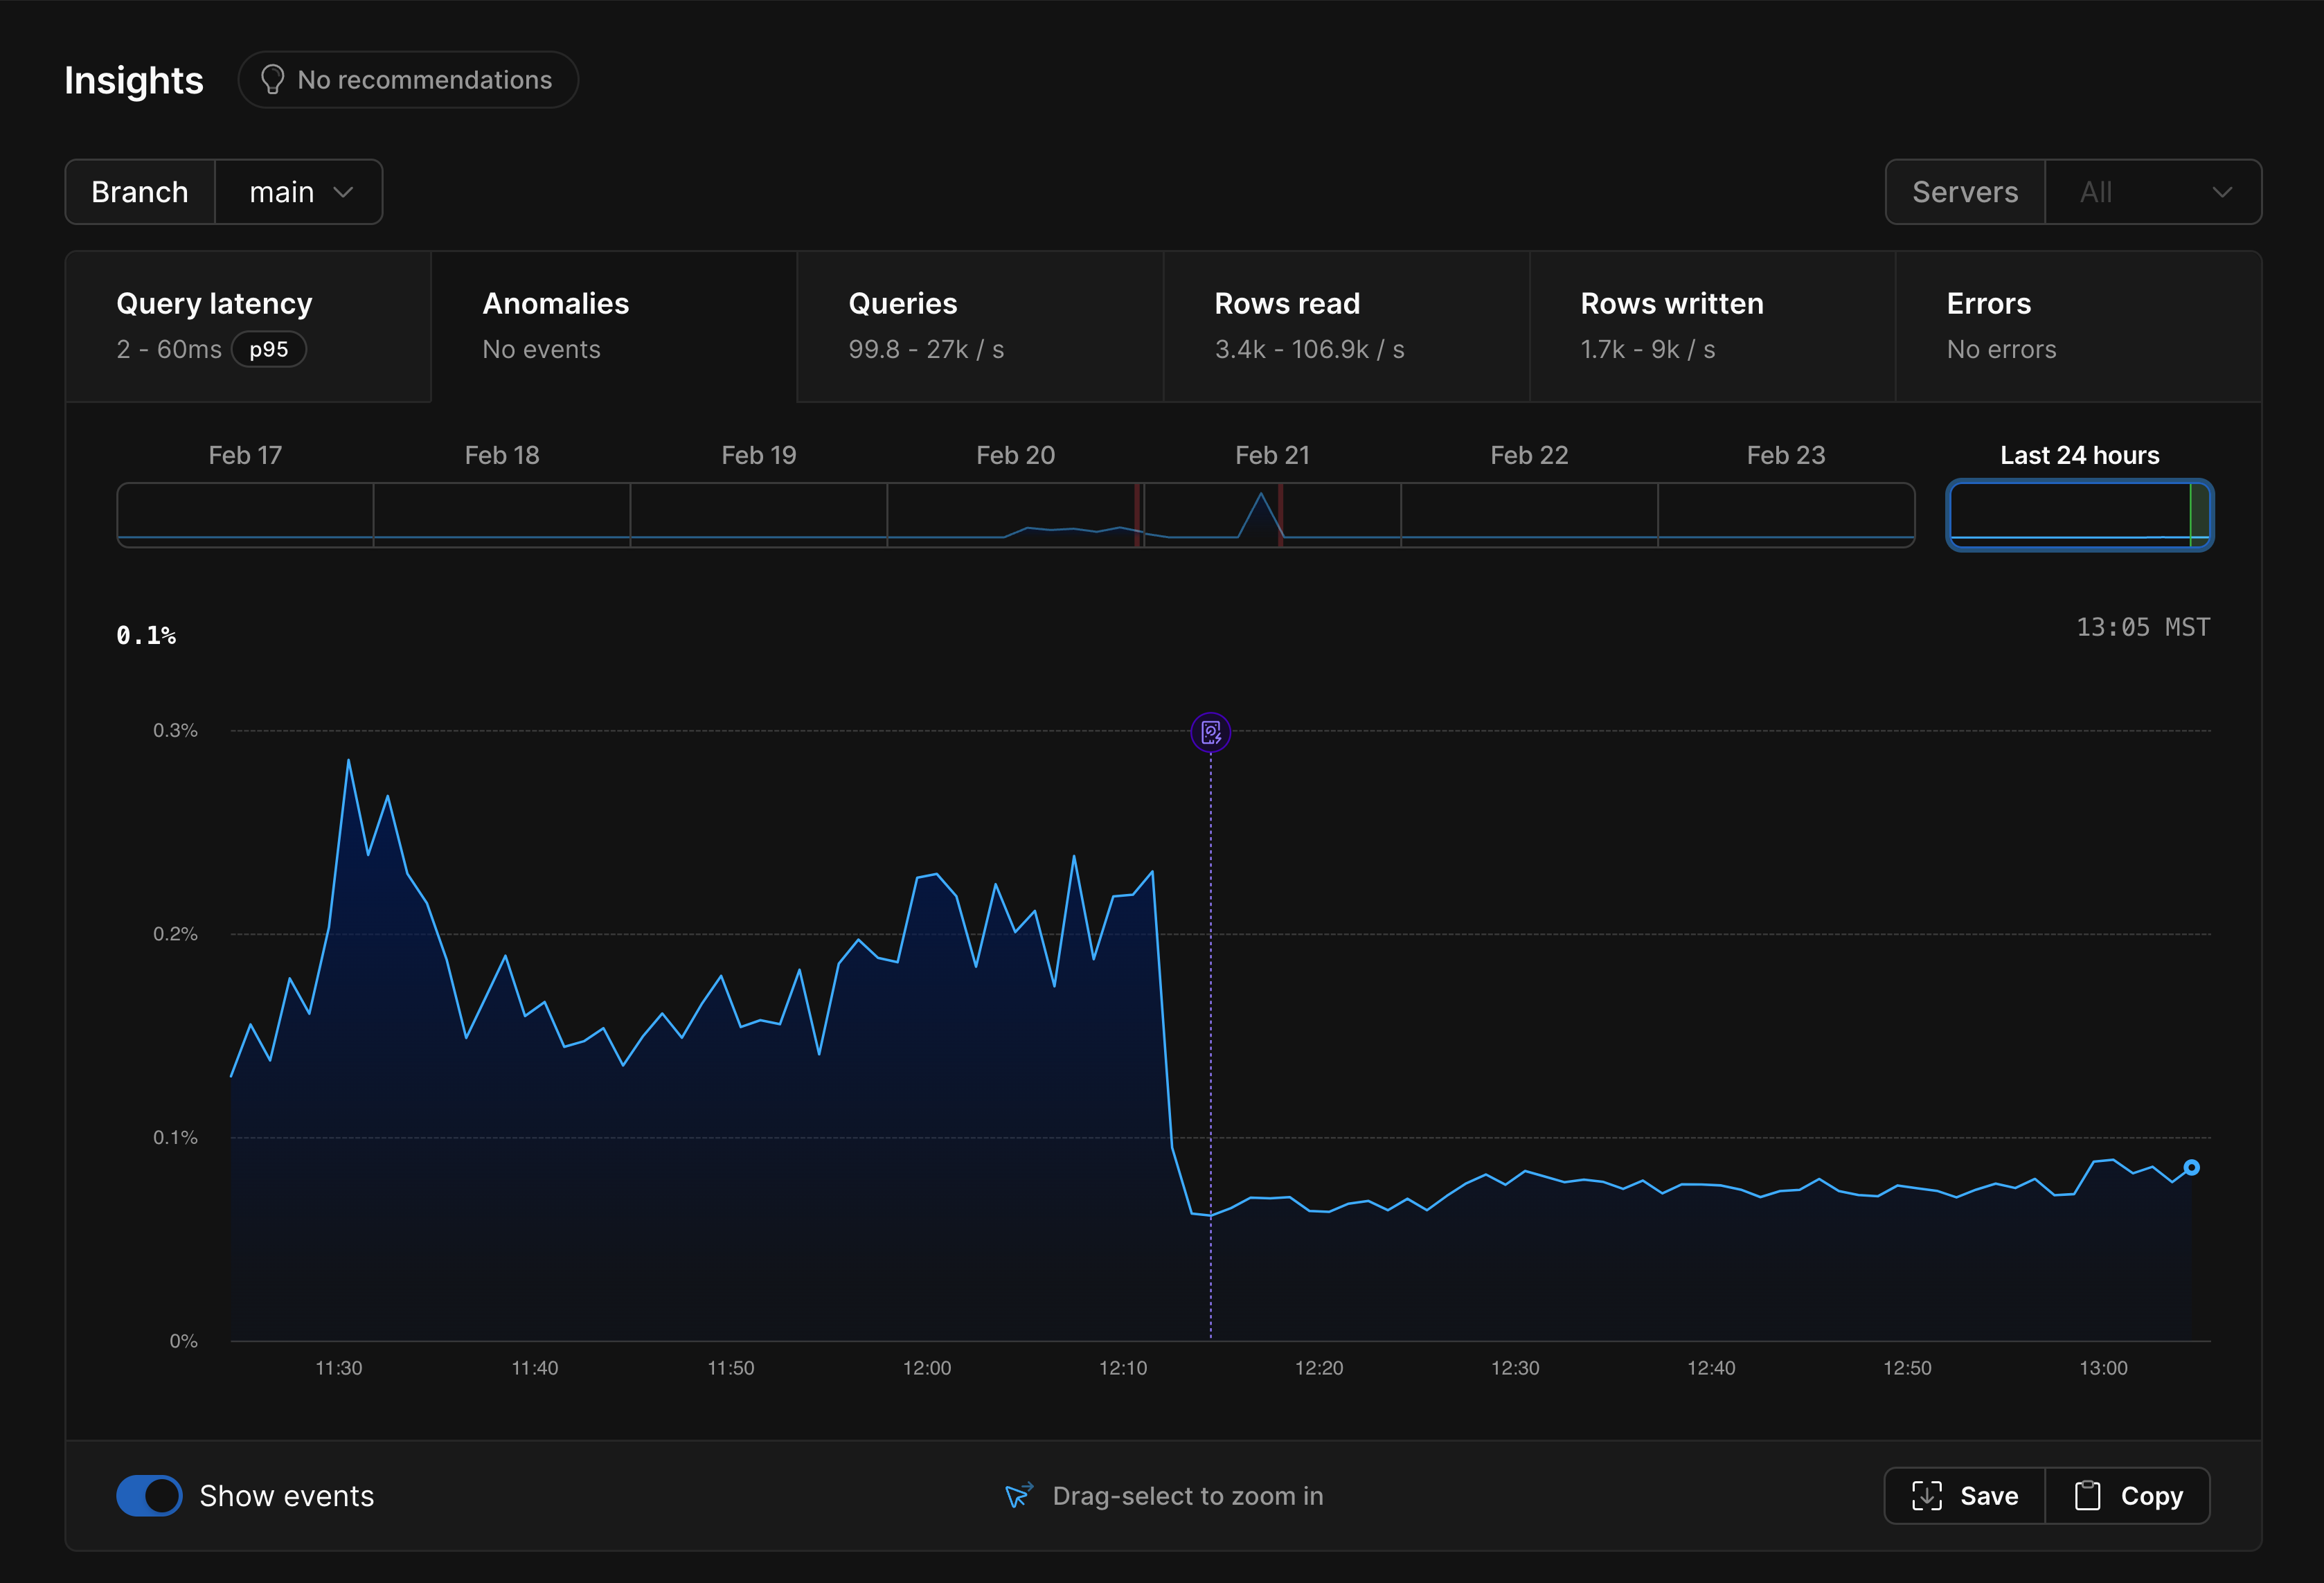Click the purple deploy event marker icon

[x=1210, y=733]
